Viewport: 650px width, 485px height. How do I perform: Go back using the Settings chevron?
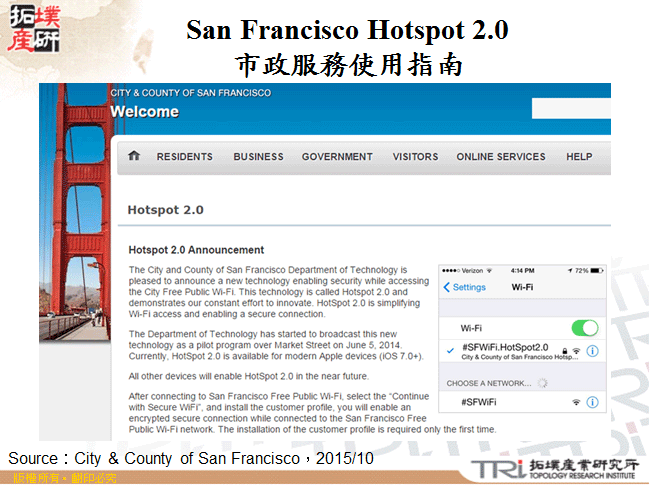pyautogui.click(x=446, y=287)
